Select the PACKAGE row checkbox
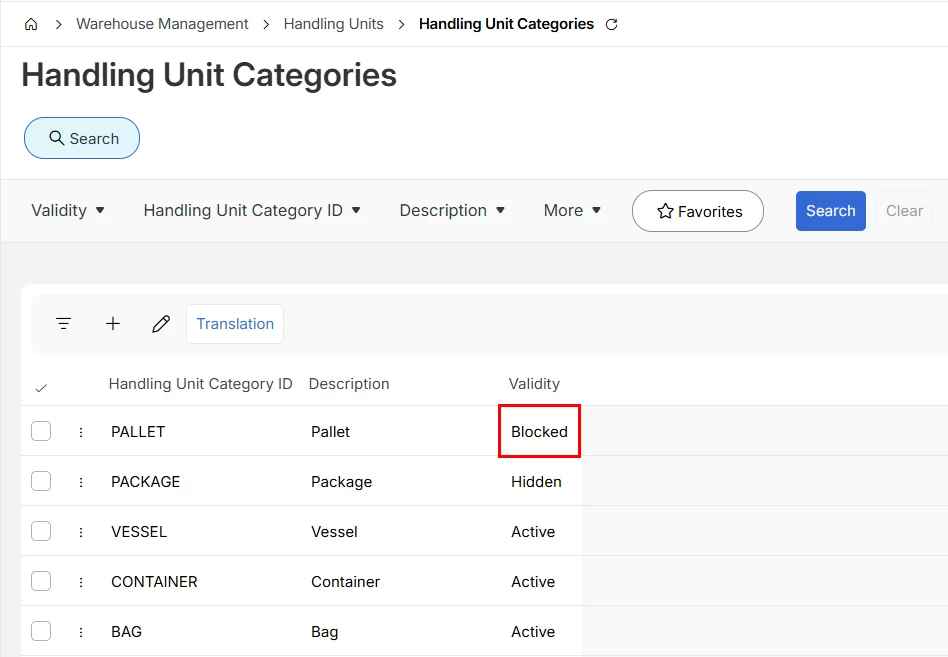This screenshot has width=948, height=657. point(41,481)
